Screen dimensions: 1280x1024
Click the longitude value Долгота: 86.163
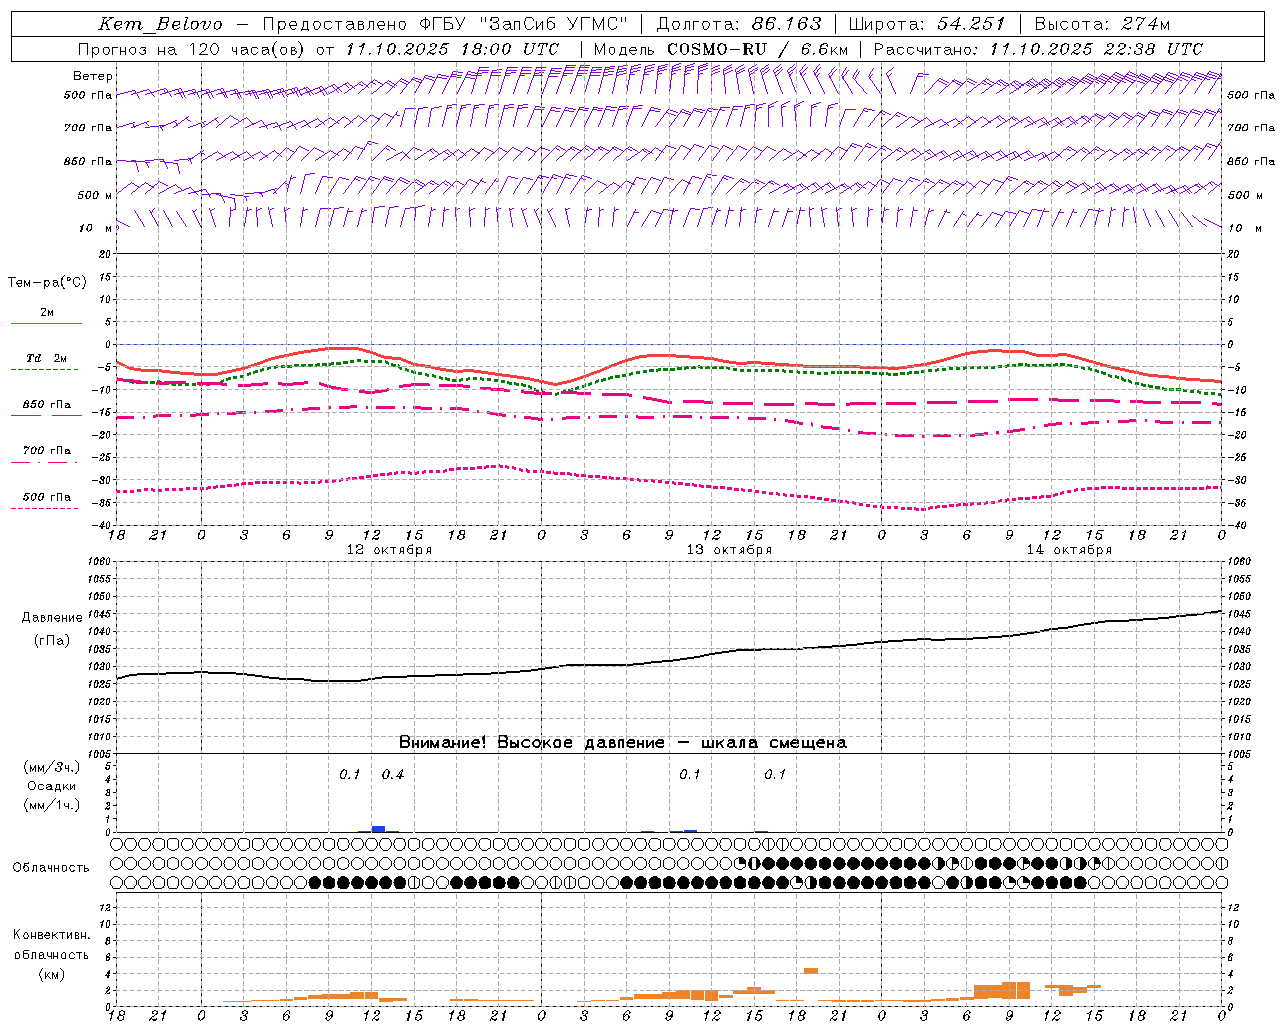point(739,24)
